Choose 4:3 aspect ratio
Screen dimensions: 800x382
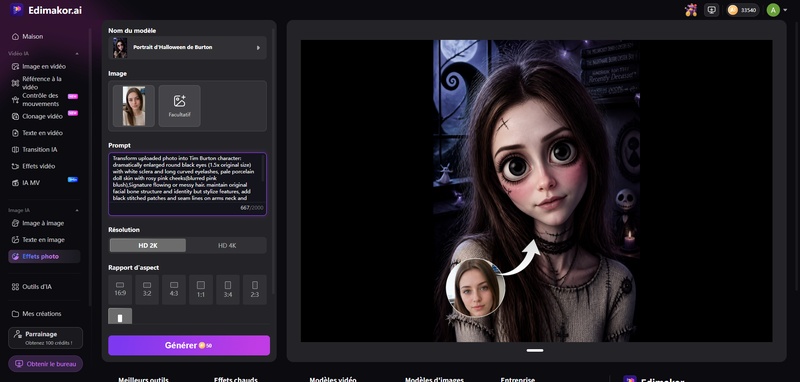click(174, 289)
